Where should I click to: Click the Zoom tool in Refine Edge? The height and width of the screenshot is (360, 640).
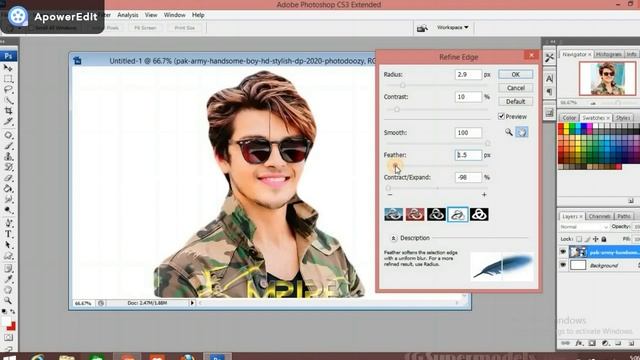click(x=509, y=132)
